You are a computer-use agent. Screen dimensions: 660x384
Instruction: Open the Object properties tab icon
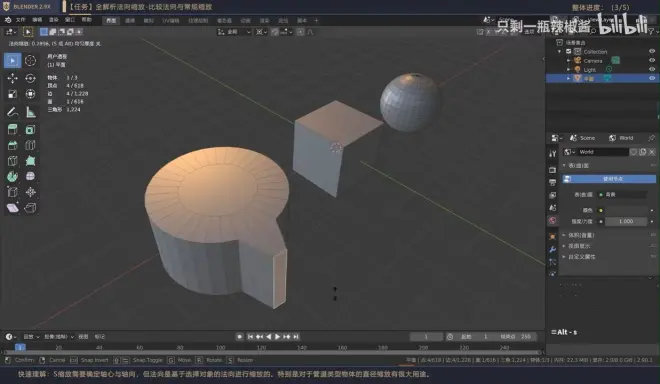(x=553, y=236)
